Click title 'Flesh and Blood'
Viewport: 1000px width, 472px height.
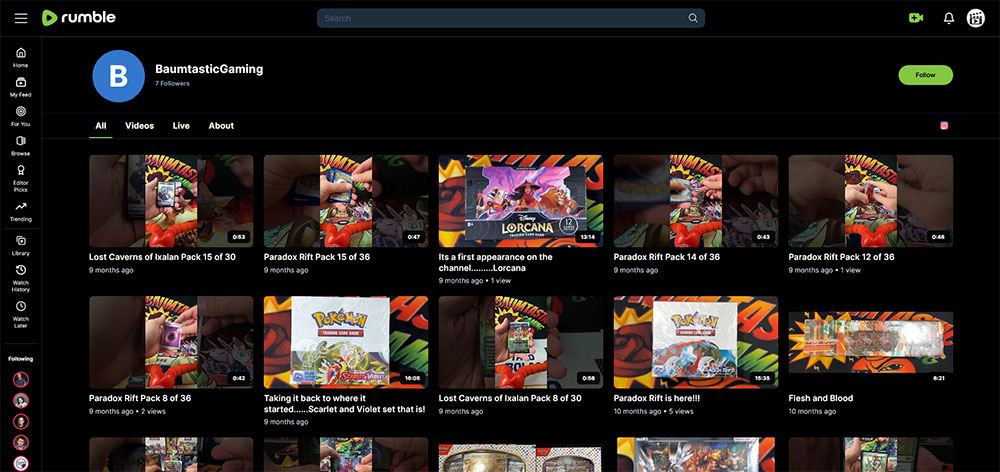click(x=820, y=398)
